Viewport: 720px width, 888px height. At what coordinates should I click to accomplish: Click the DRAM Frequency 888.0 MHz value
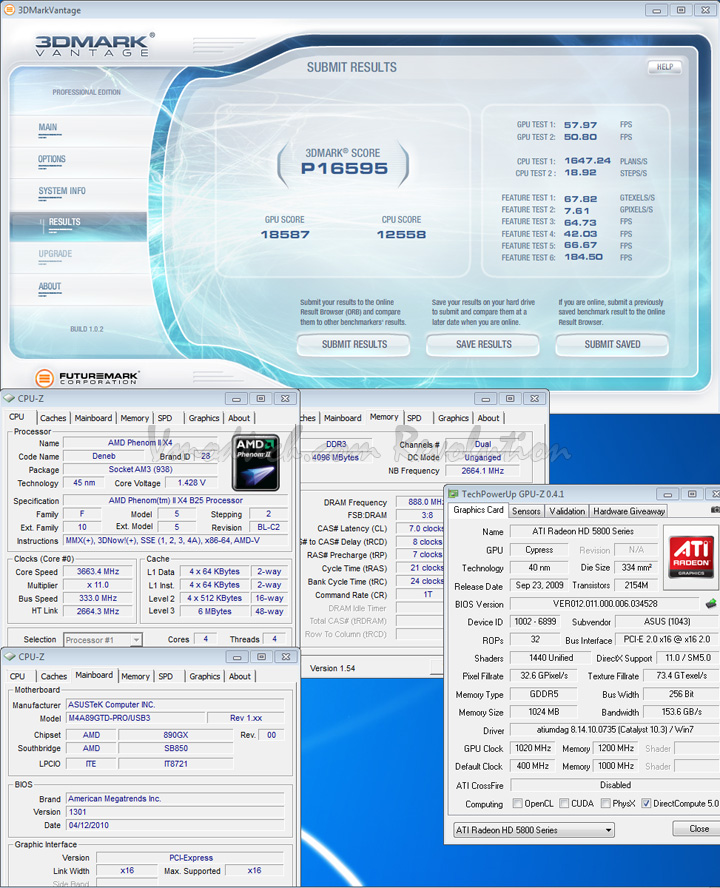pos(420,502)
